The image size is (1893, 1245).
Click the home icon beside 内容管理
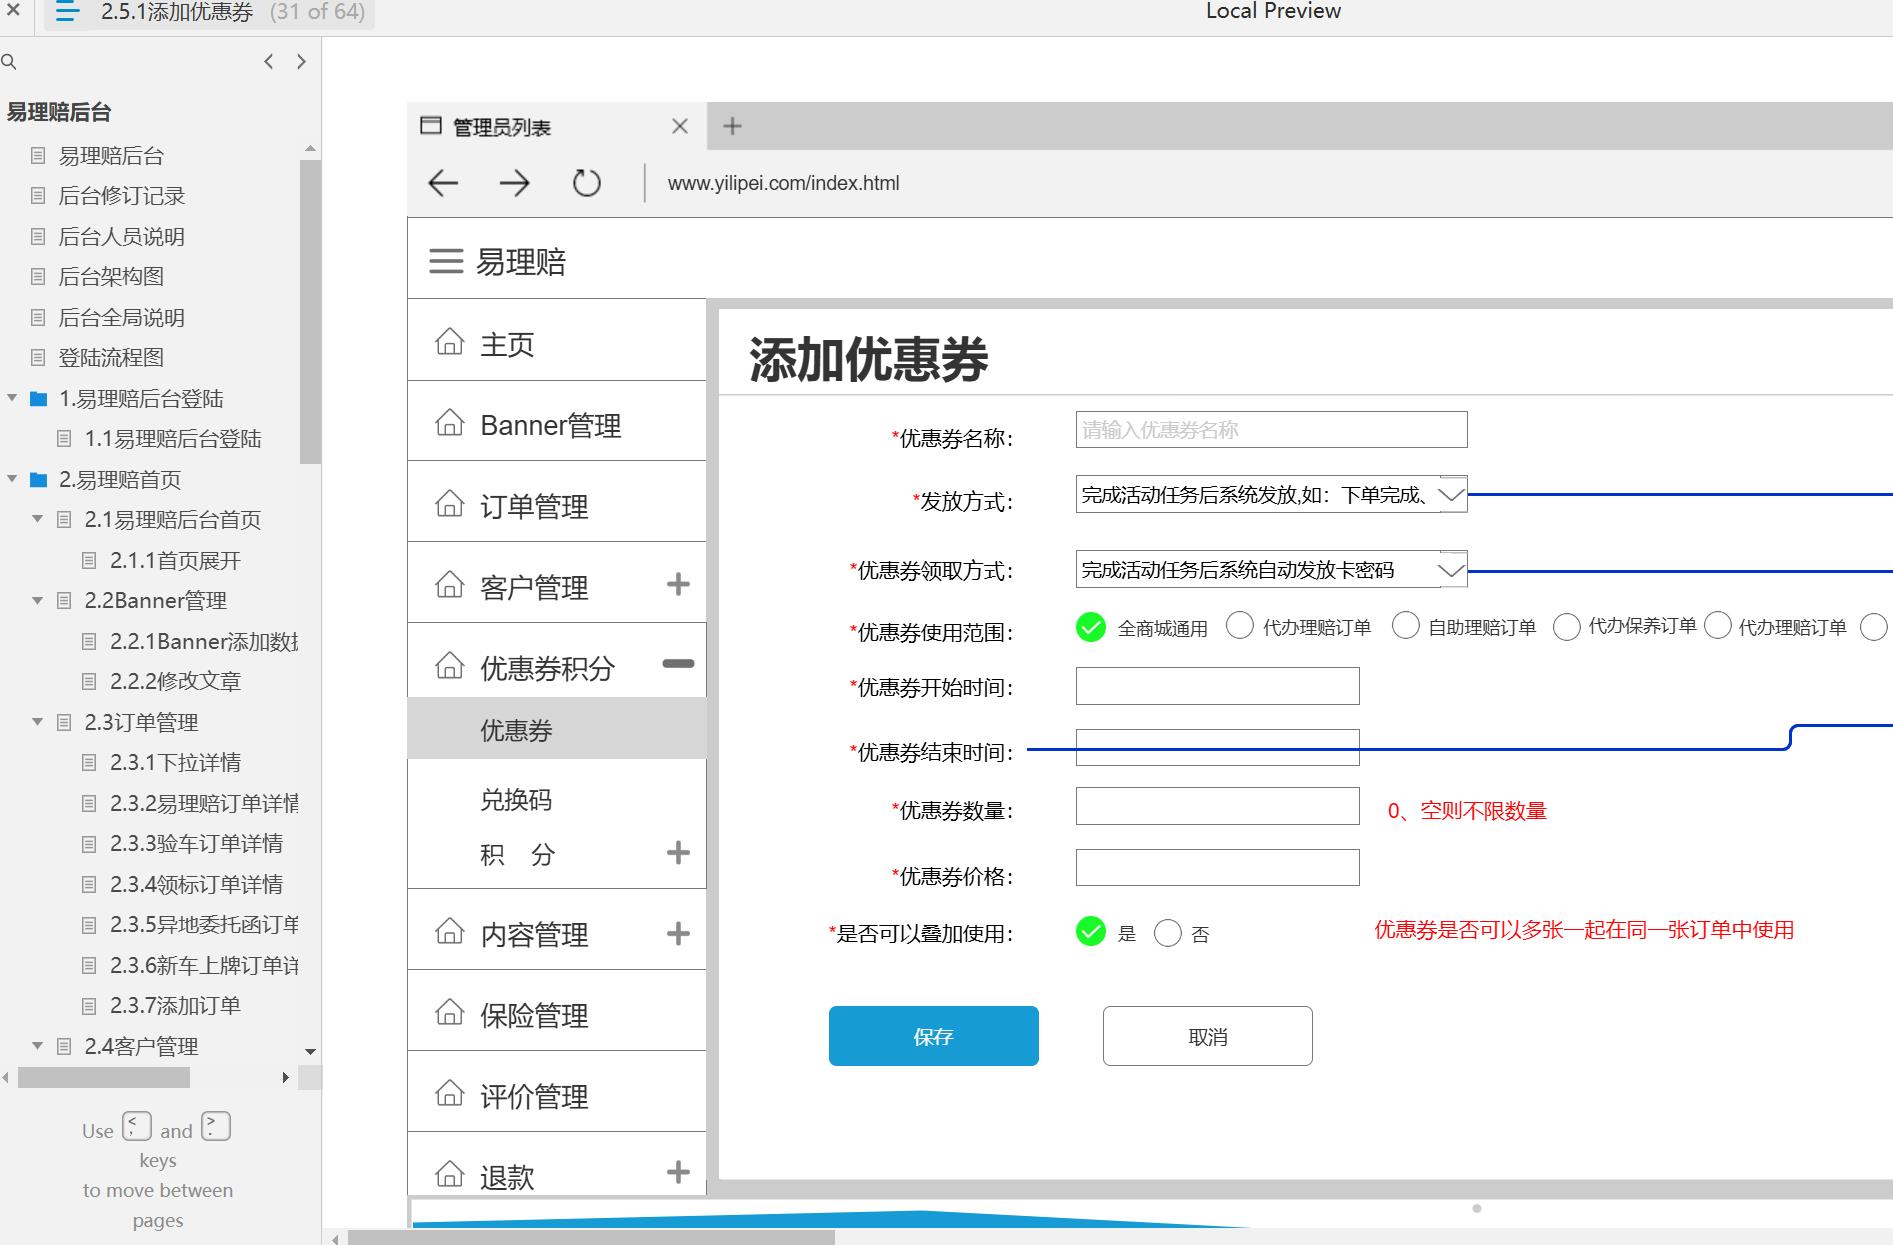coord(450,932)
